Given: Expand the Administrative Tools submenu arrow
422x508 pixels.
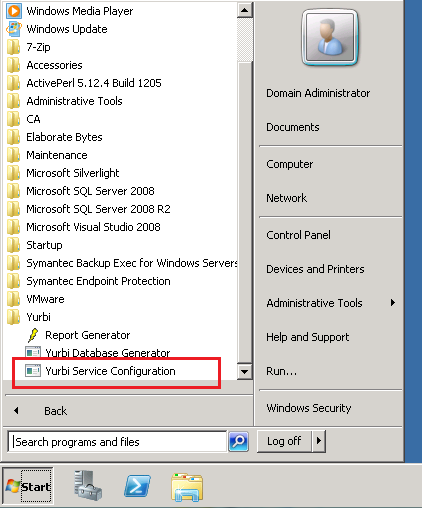Looking at the screenshot, I should 393,303.
